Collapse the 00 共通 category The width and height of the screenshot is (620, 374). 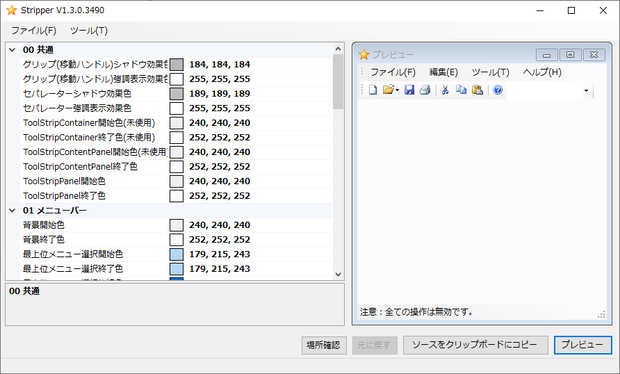tap(12, 50)
